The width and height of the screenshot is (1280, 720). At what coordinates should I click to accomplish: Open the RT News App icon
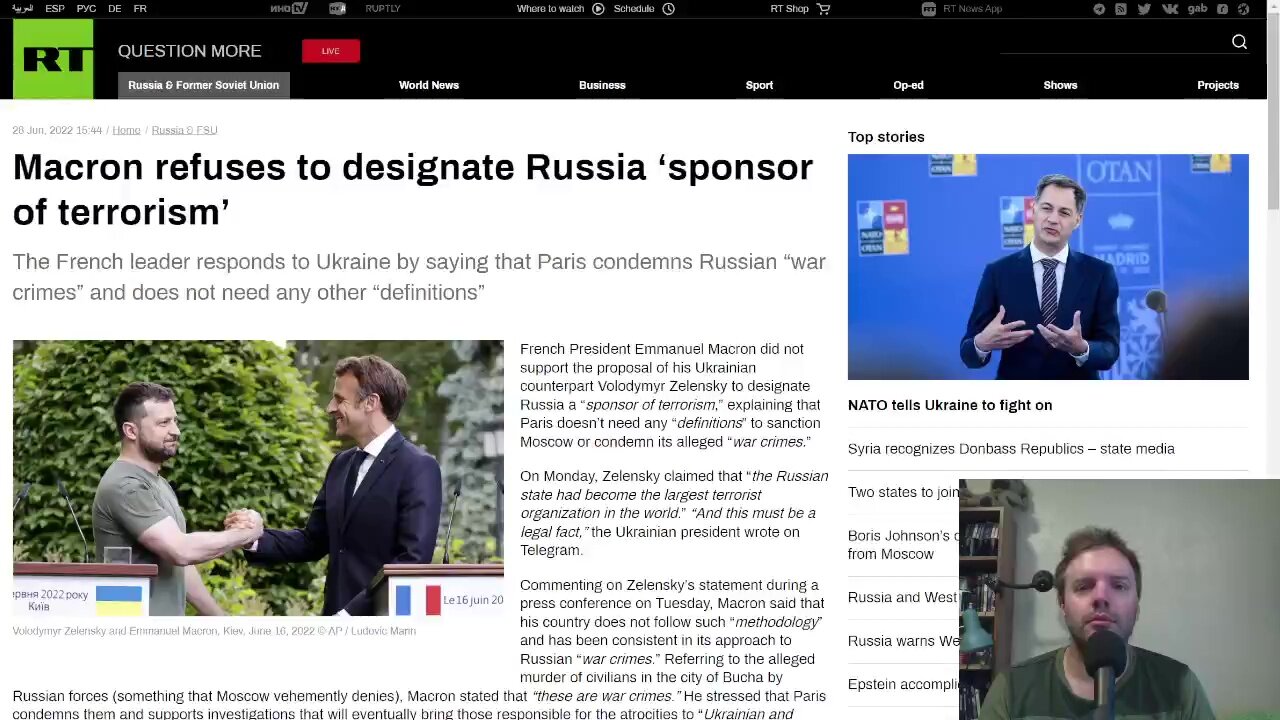929,9
